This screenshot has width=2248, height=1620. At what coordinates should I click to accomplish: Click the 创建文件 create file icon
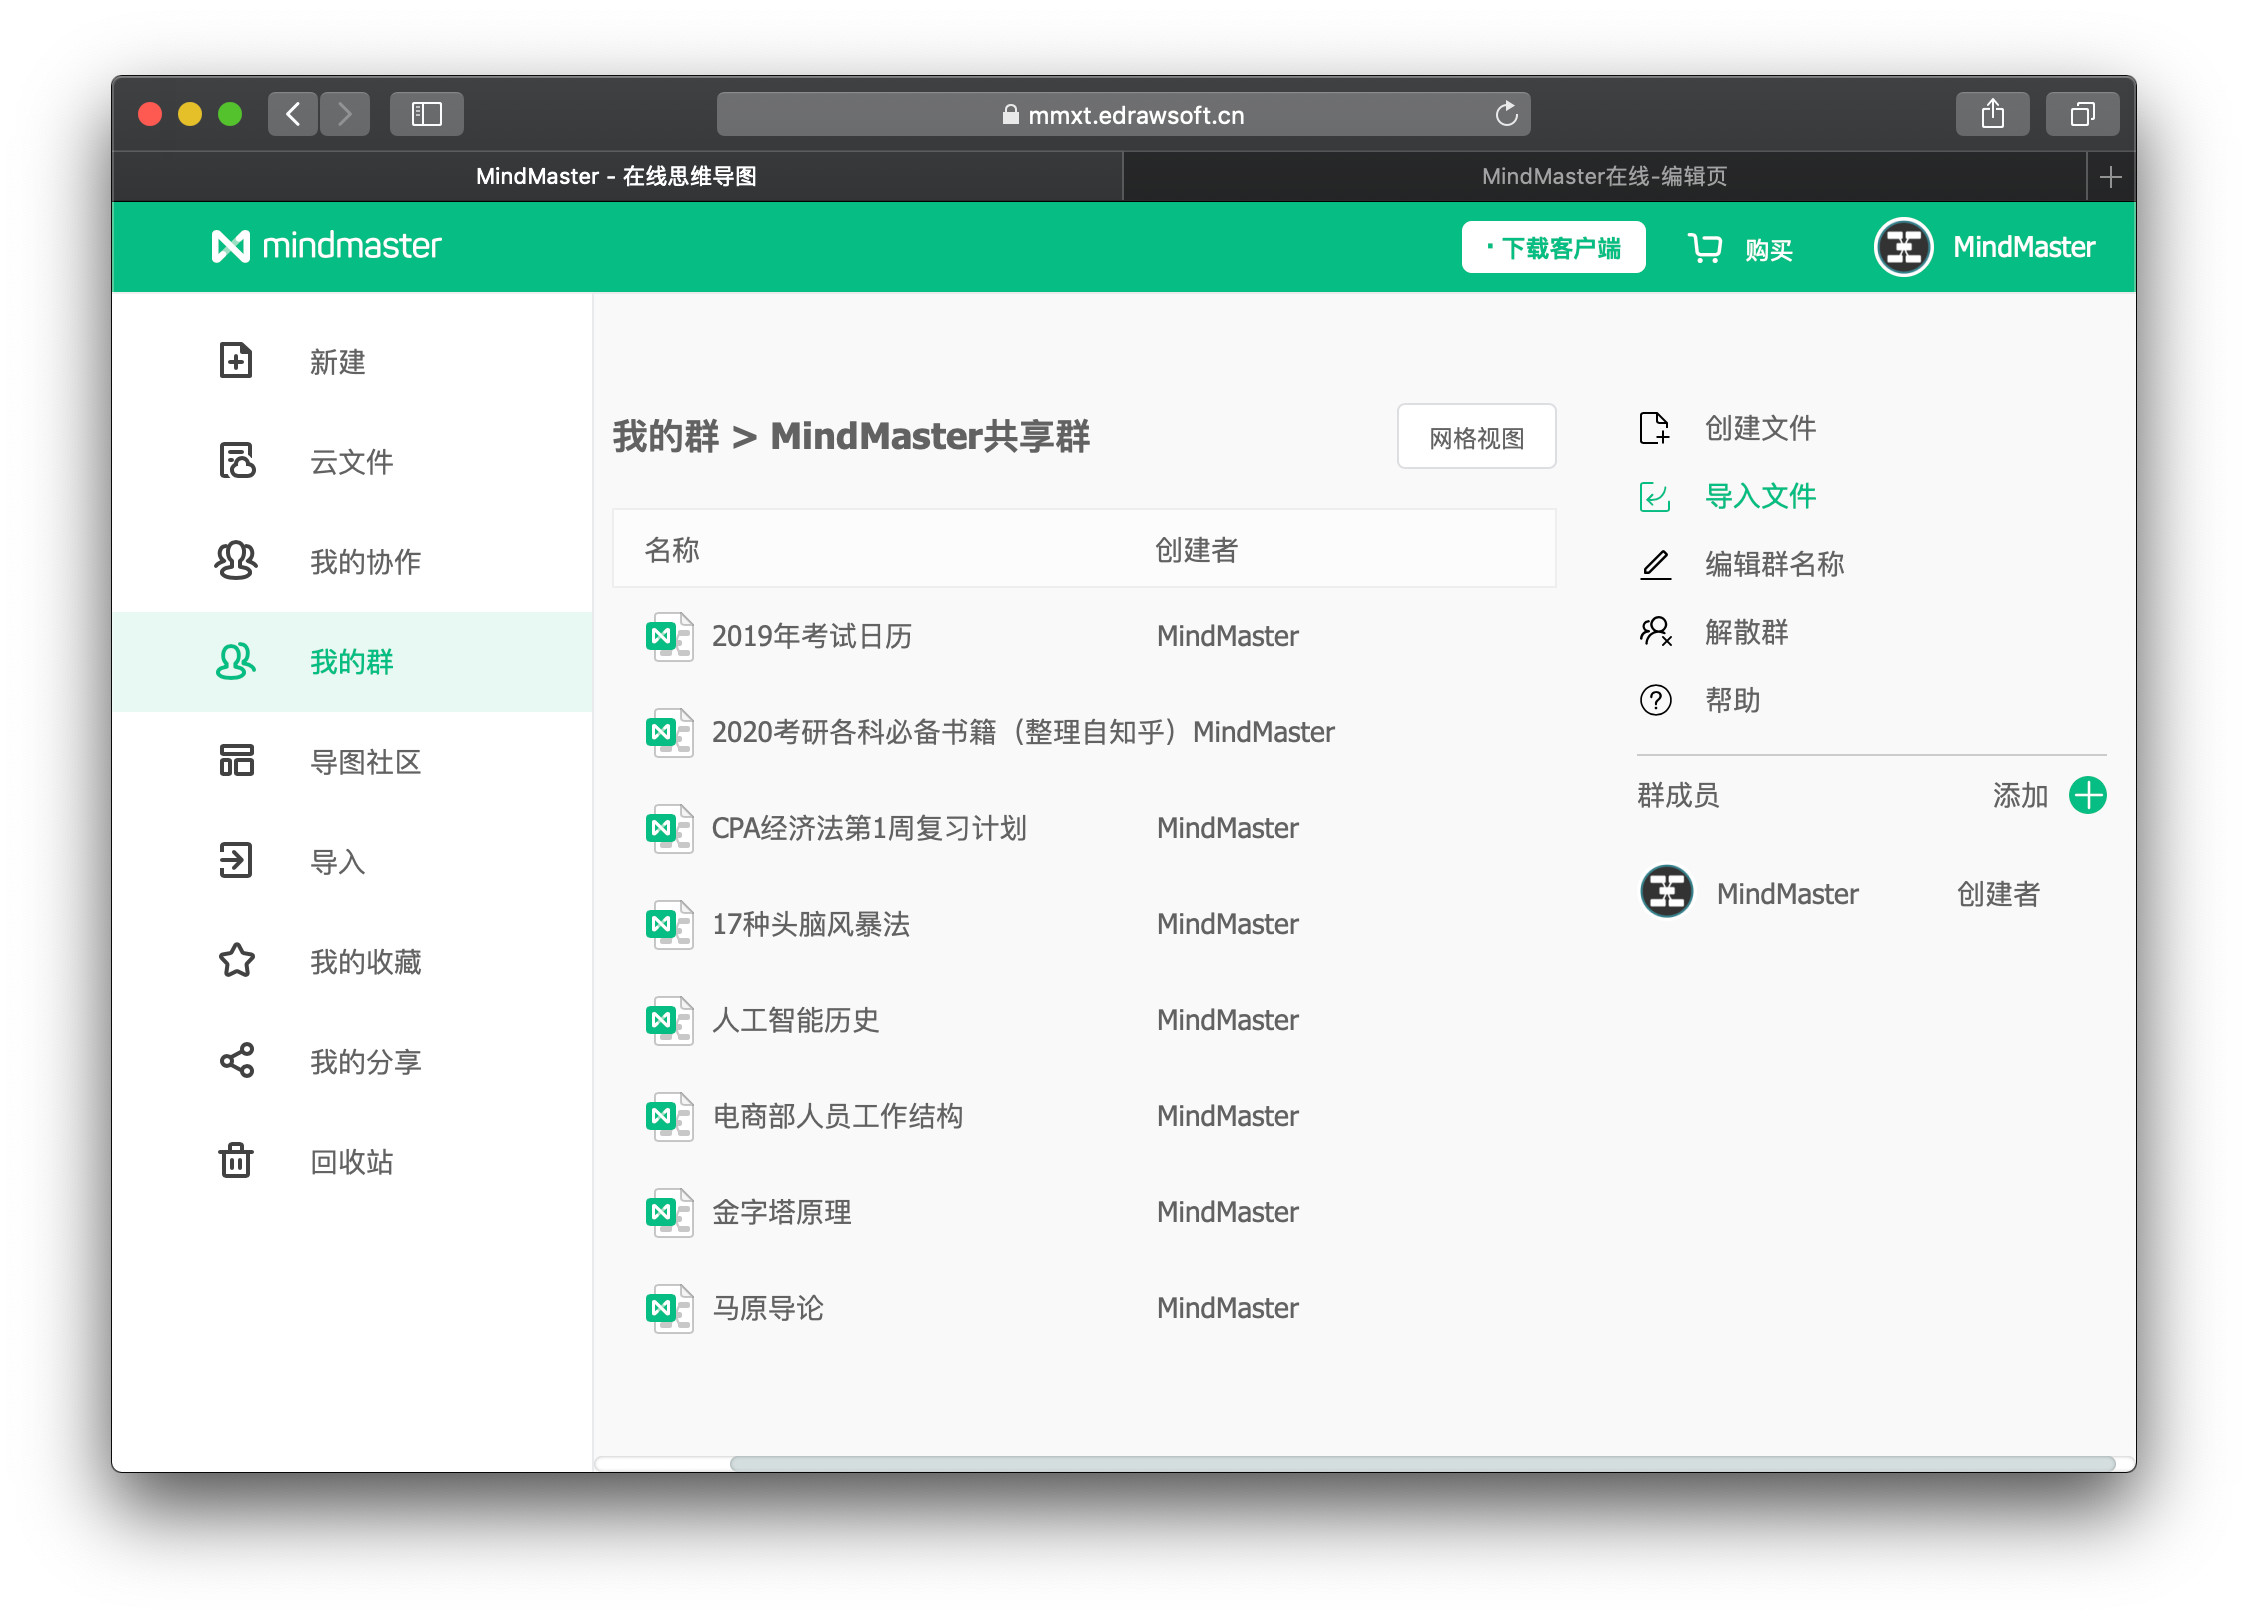1655,428
